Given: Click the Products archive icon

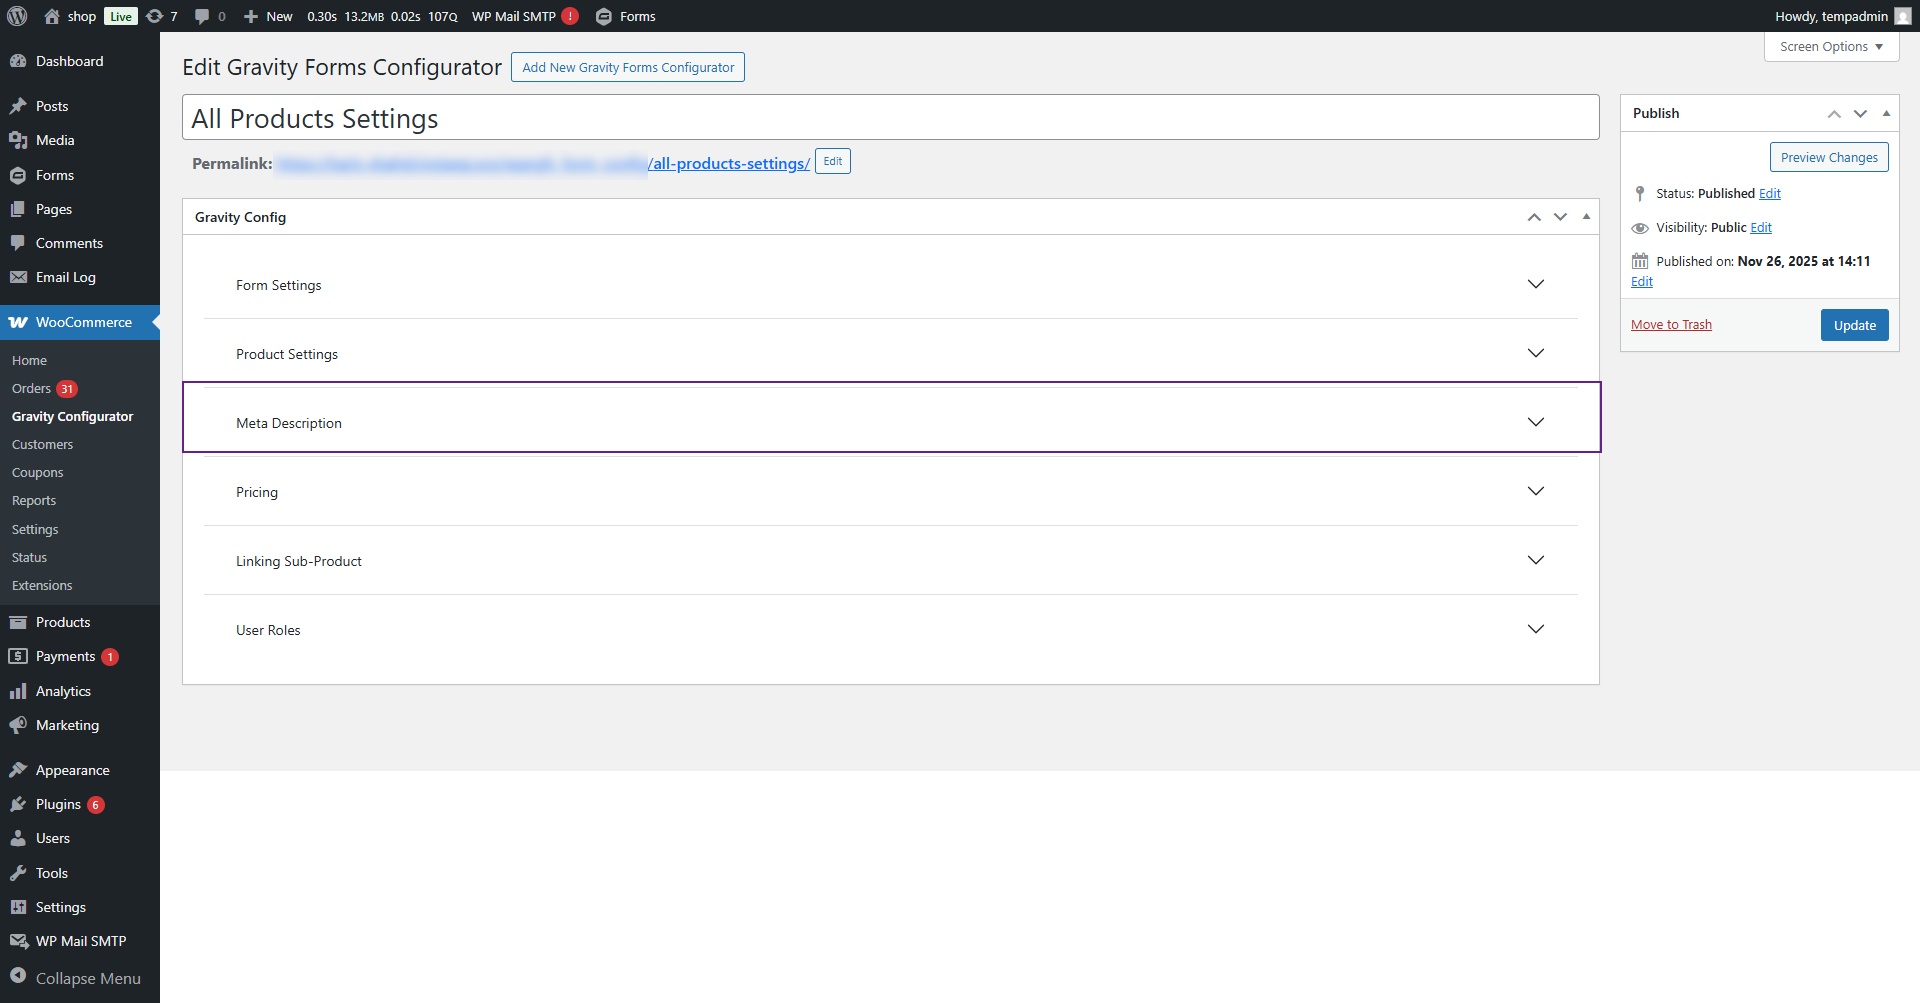Looking at the screenshot, I should tap(18, 622).
